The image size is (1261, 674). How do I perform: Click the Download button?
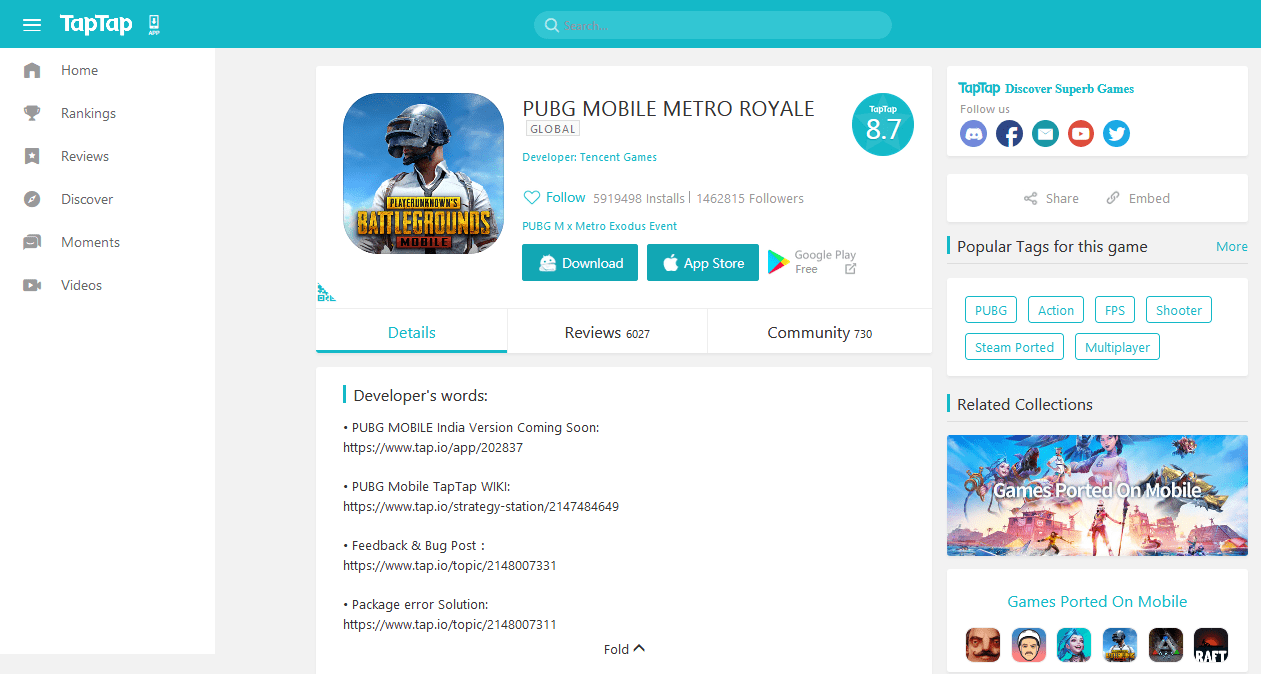pos(580,263)
